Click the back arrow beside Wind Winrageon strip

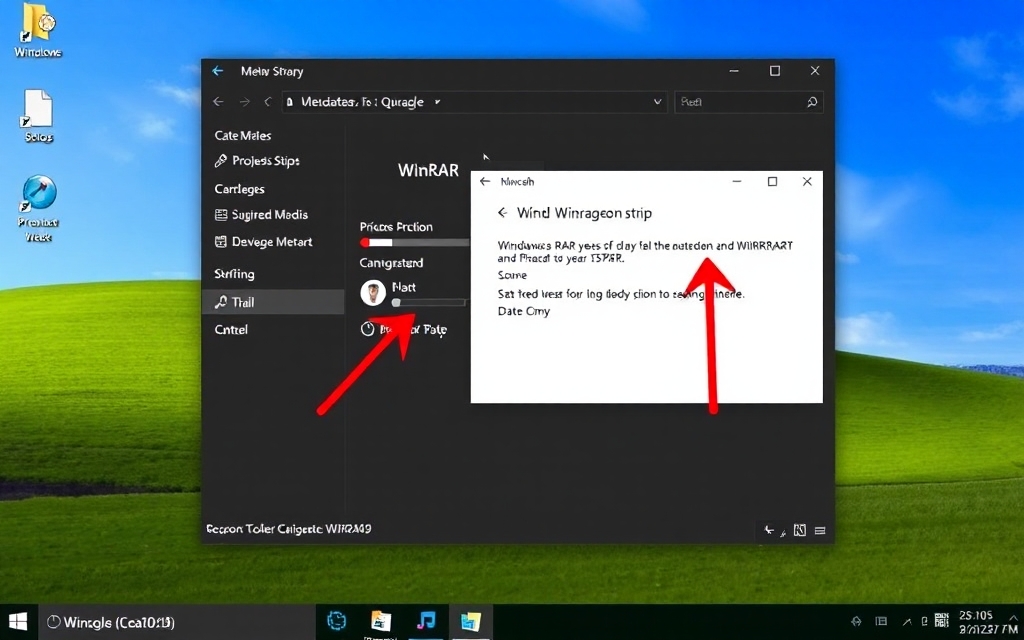(502, 213)
